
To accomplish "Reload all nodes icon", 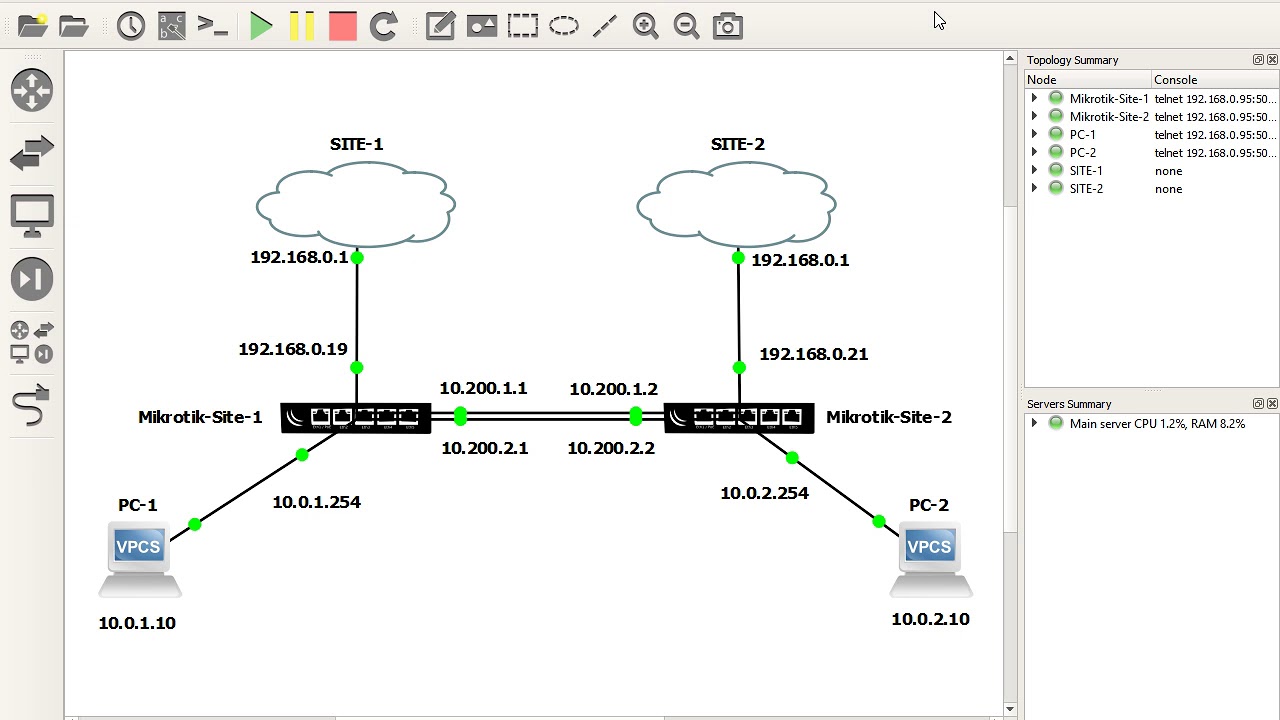I will pos(384,26).
